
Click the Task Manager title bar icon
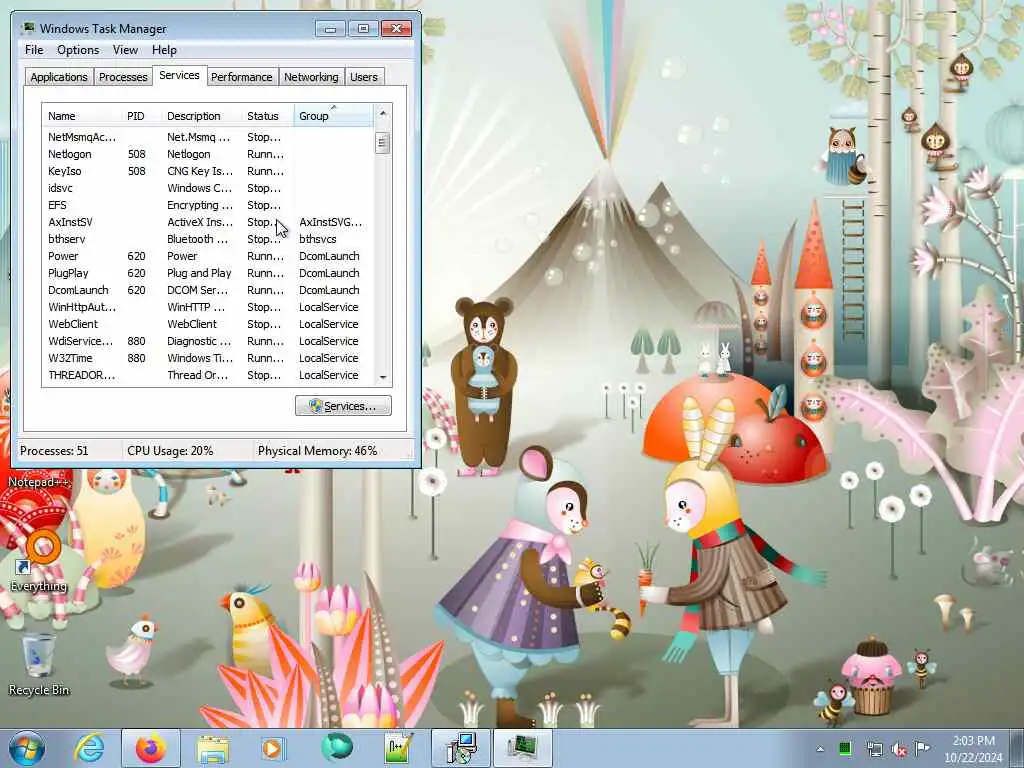click(28, 28)
